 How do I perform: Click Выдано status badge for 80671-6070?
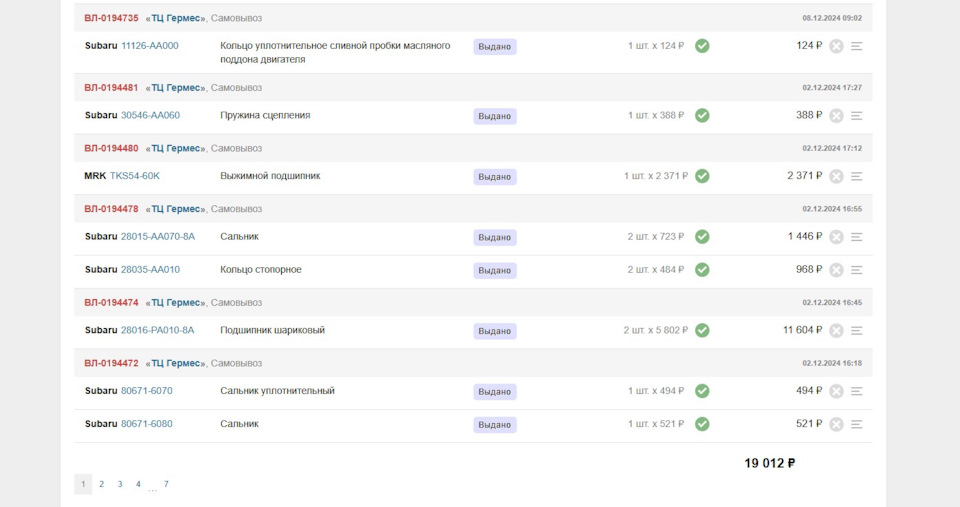click(x=494, y=392)
